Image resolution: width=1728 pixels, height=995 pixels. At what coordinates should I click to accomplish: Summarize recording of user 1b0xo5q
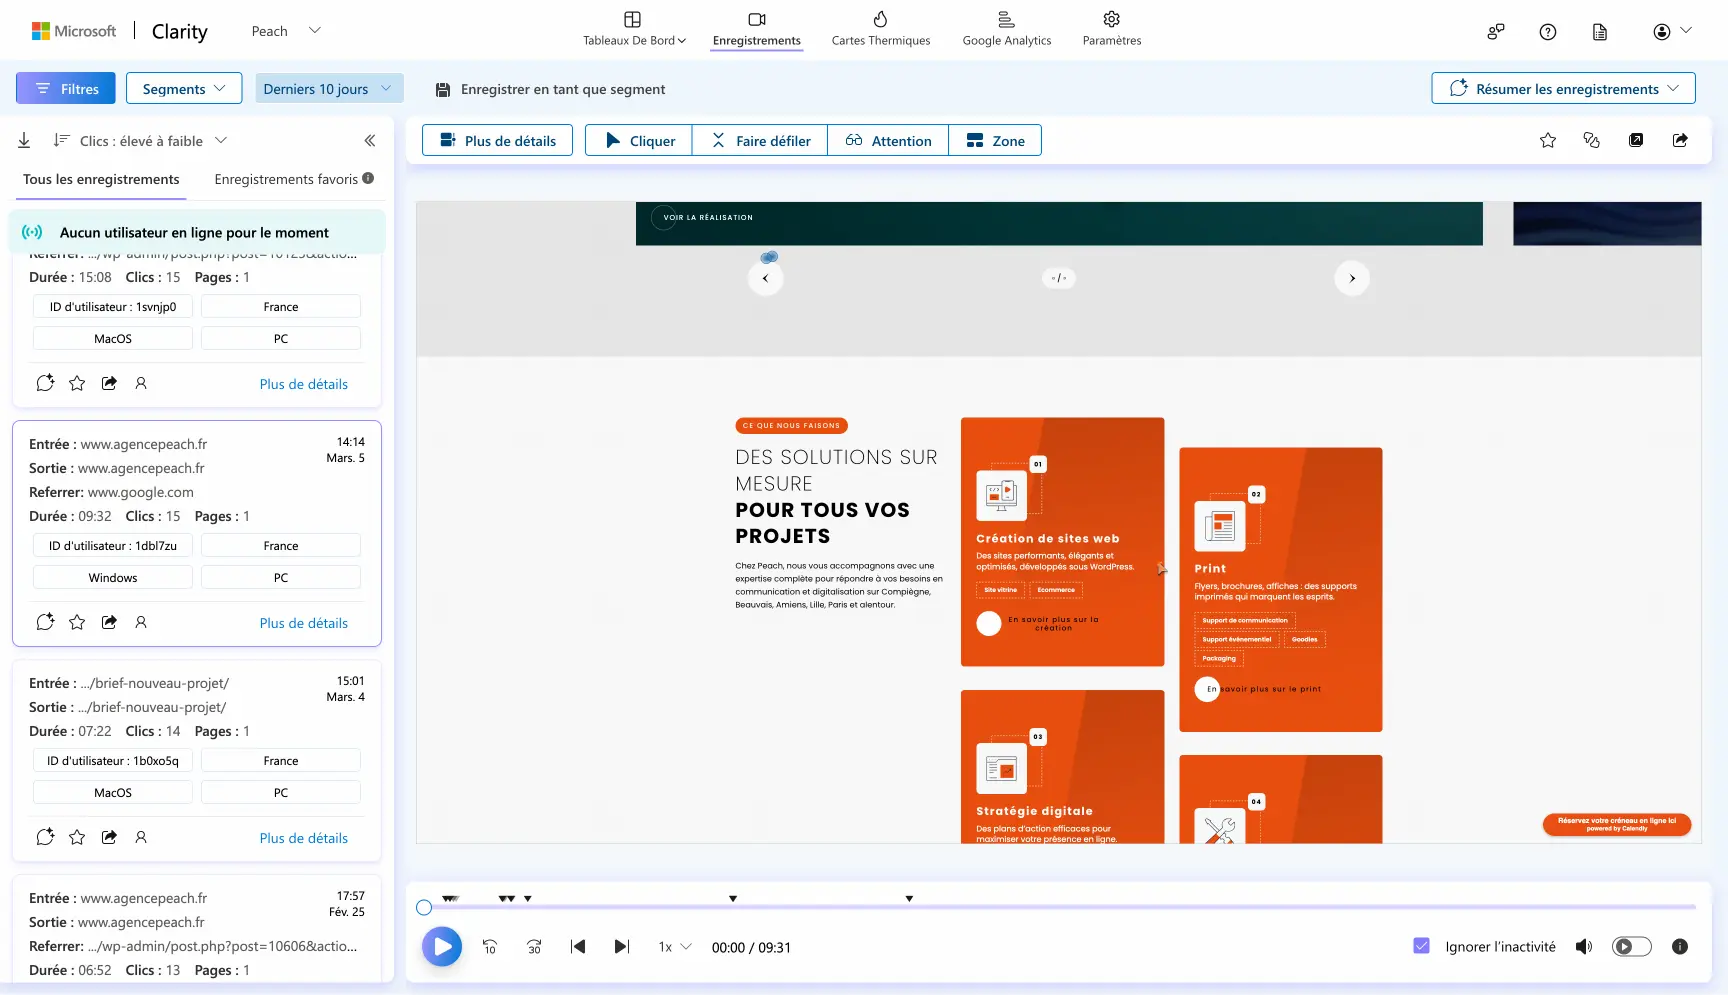click(x=45, y=837)
